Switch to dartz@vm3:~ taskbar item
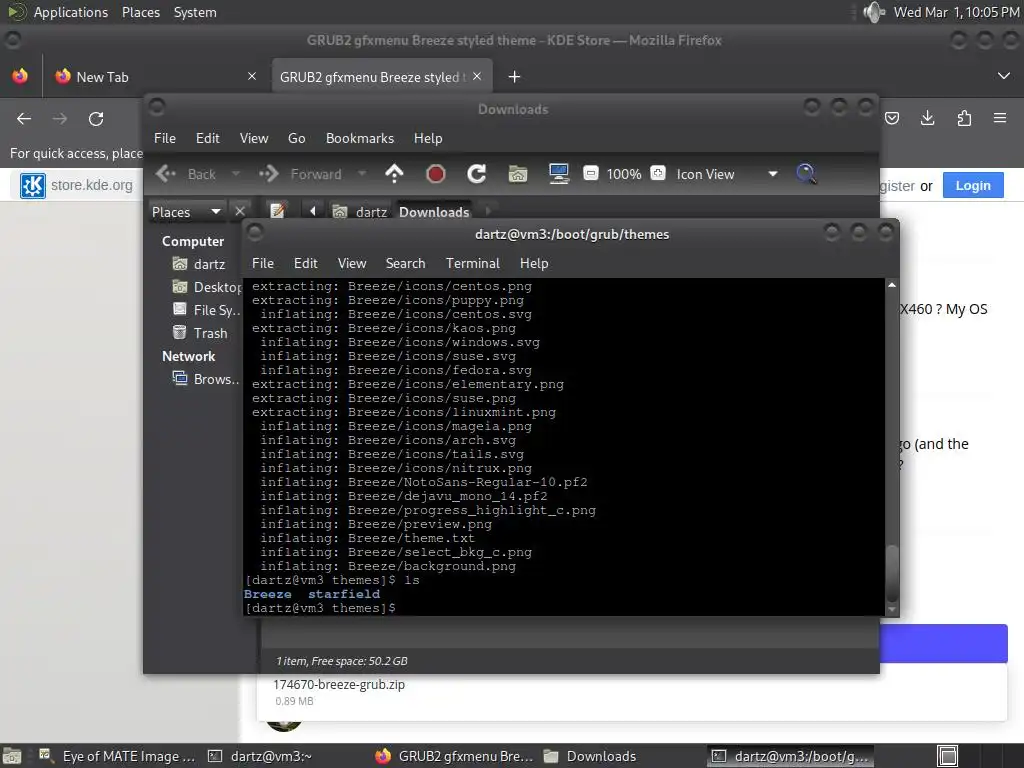This screenshot has height=768, width=1024. tap(260, 756)
